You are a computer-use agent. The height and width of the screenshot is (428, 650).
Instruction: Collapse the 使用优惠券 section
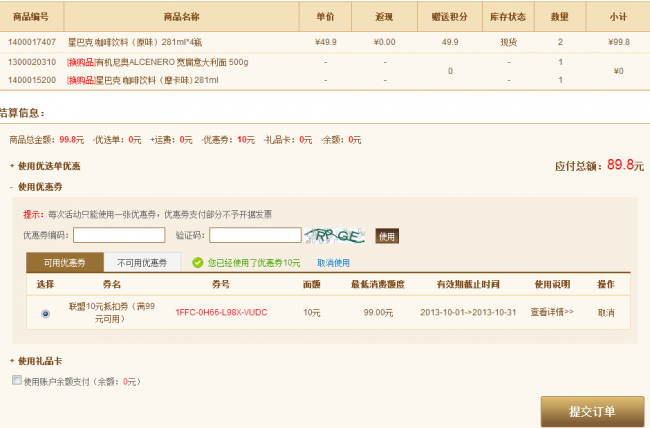pos(42,187)
